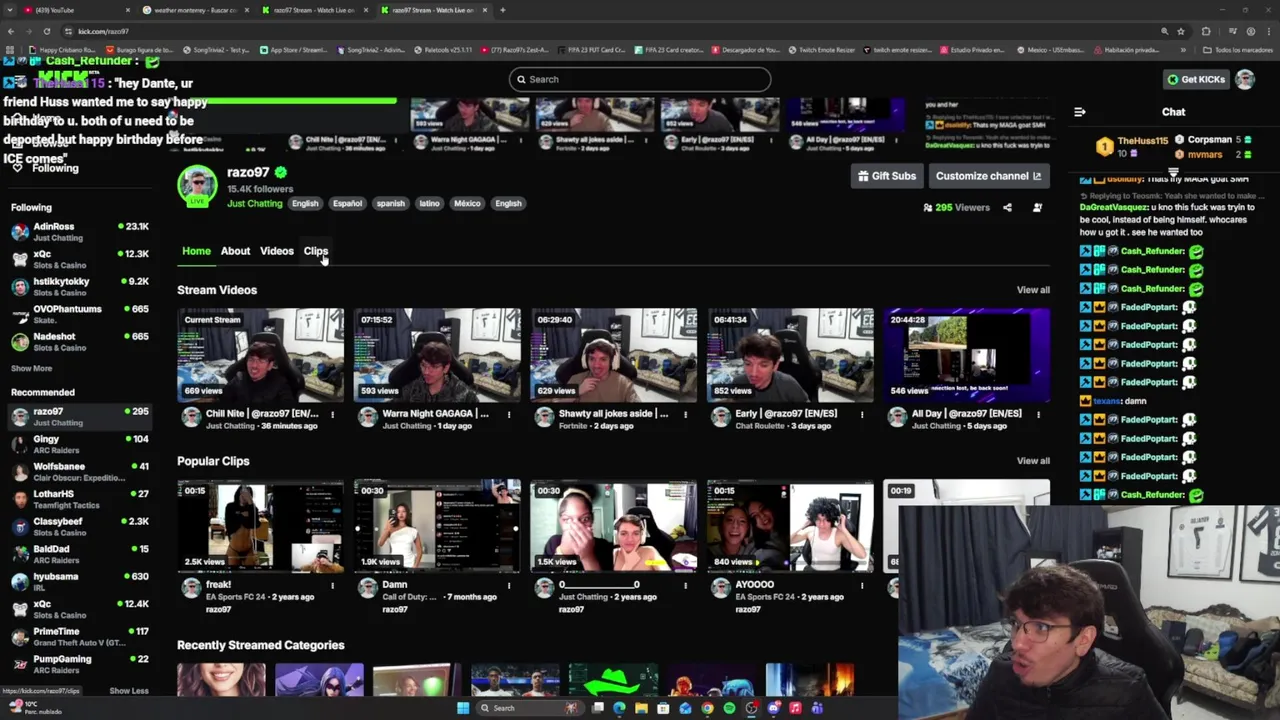
Task: Play the 'freak!' clip thumbnail
Action: click(260, 526)
